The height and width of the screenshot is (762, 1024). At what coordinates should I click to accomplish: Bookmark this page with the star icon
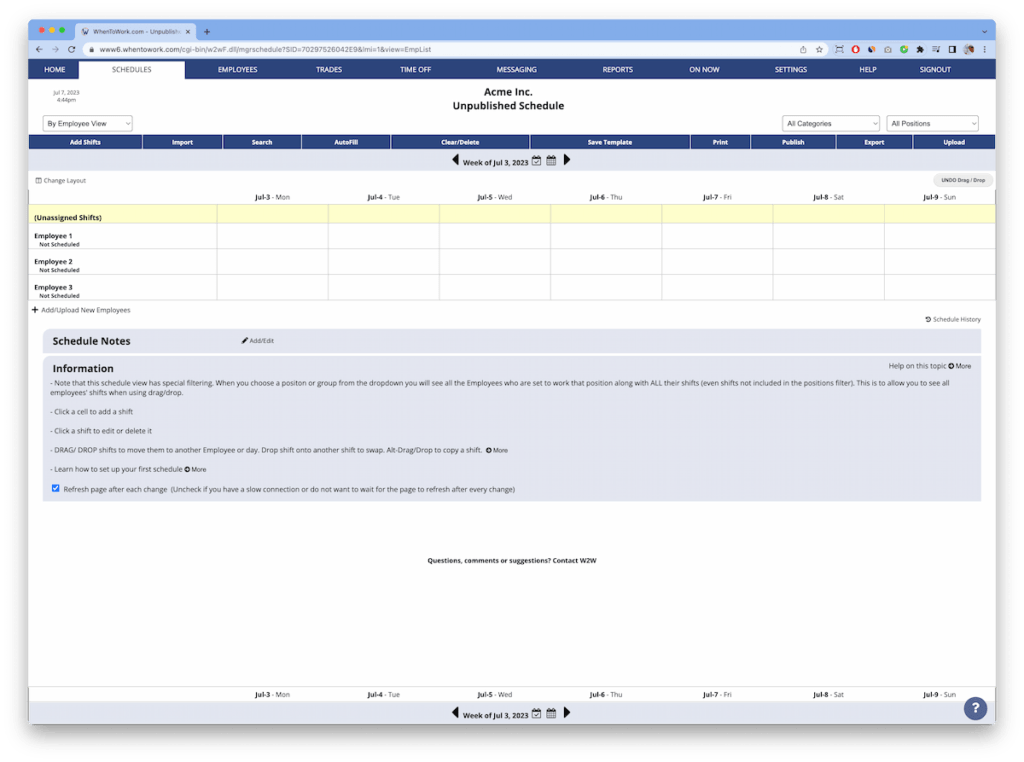click(x=819, y=49)
